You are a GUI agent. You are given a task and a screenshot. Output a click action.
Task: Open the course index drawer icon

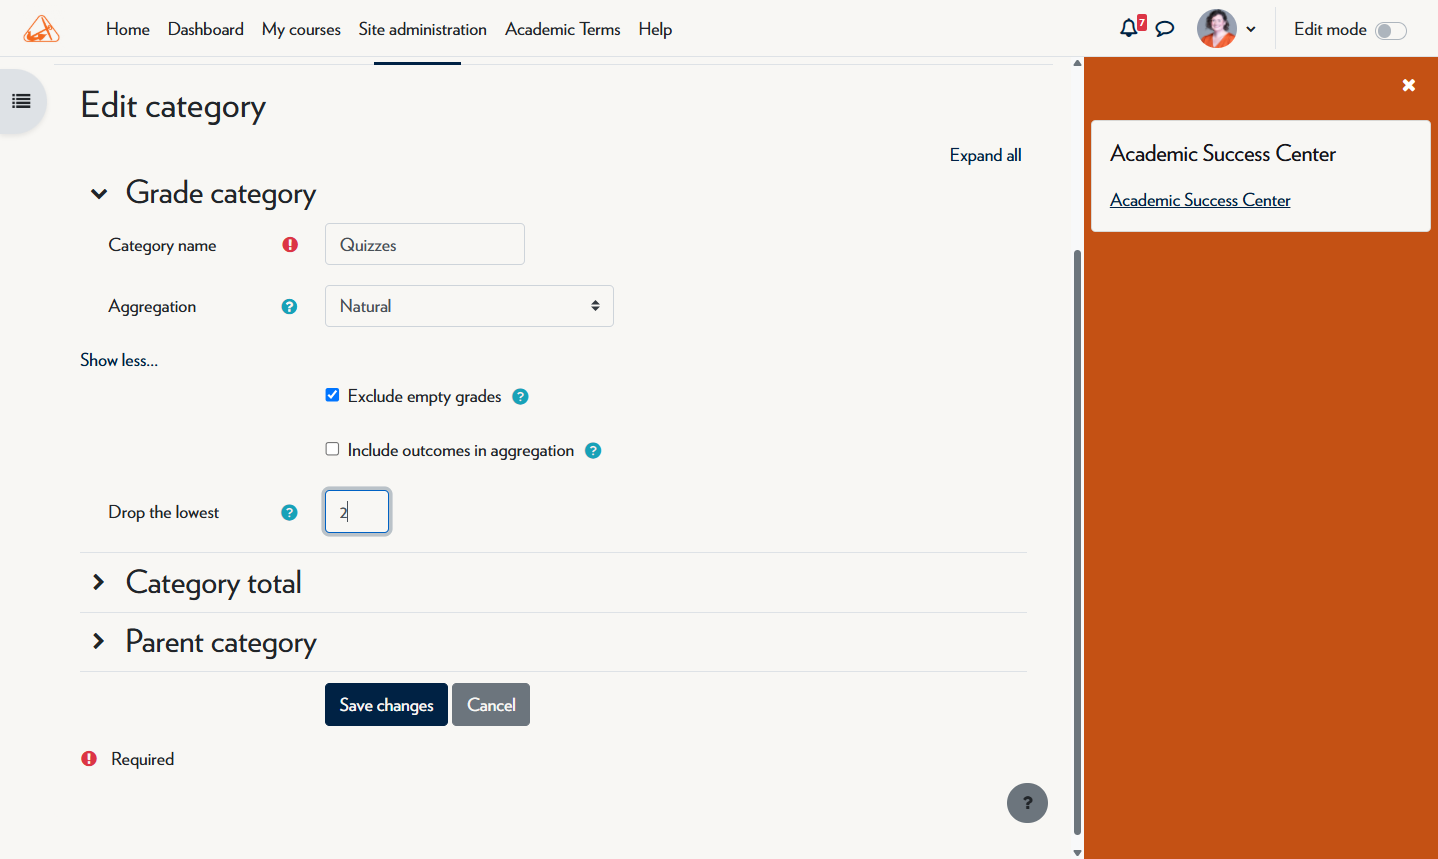(x=21, y=101)
